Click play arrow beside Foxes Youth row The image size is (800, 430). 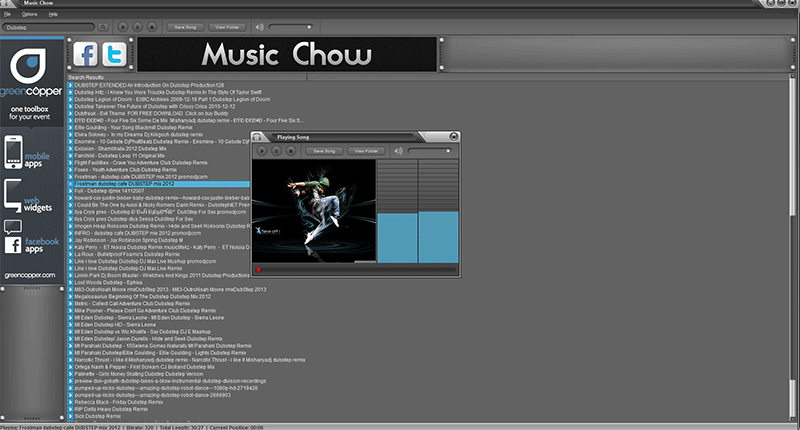[70, 169]
